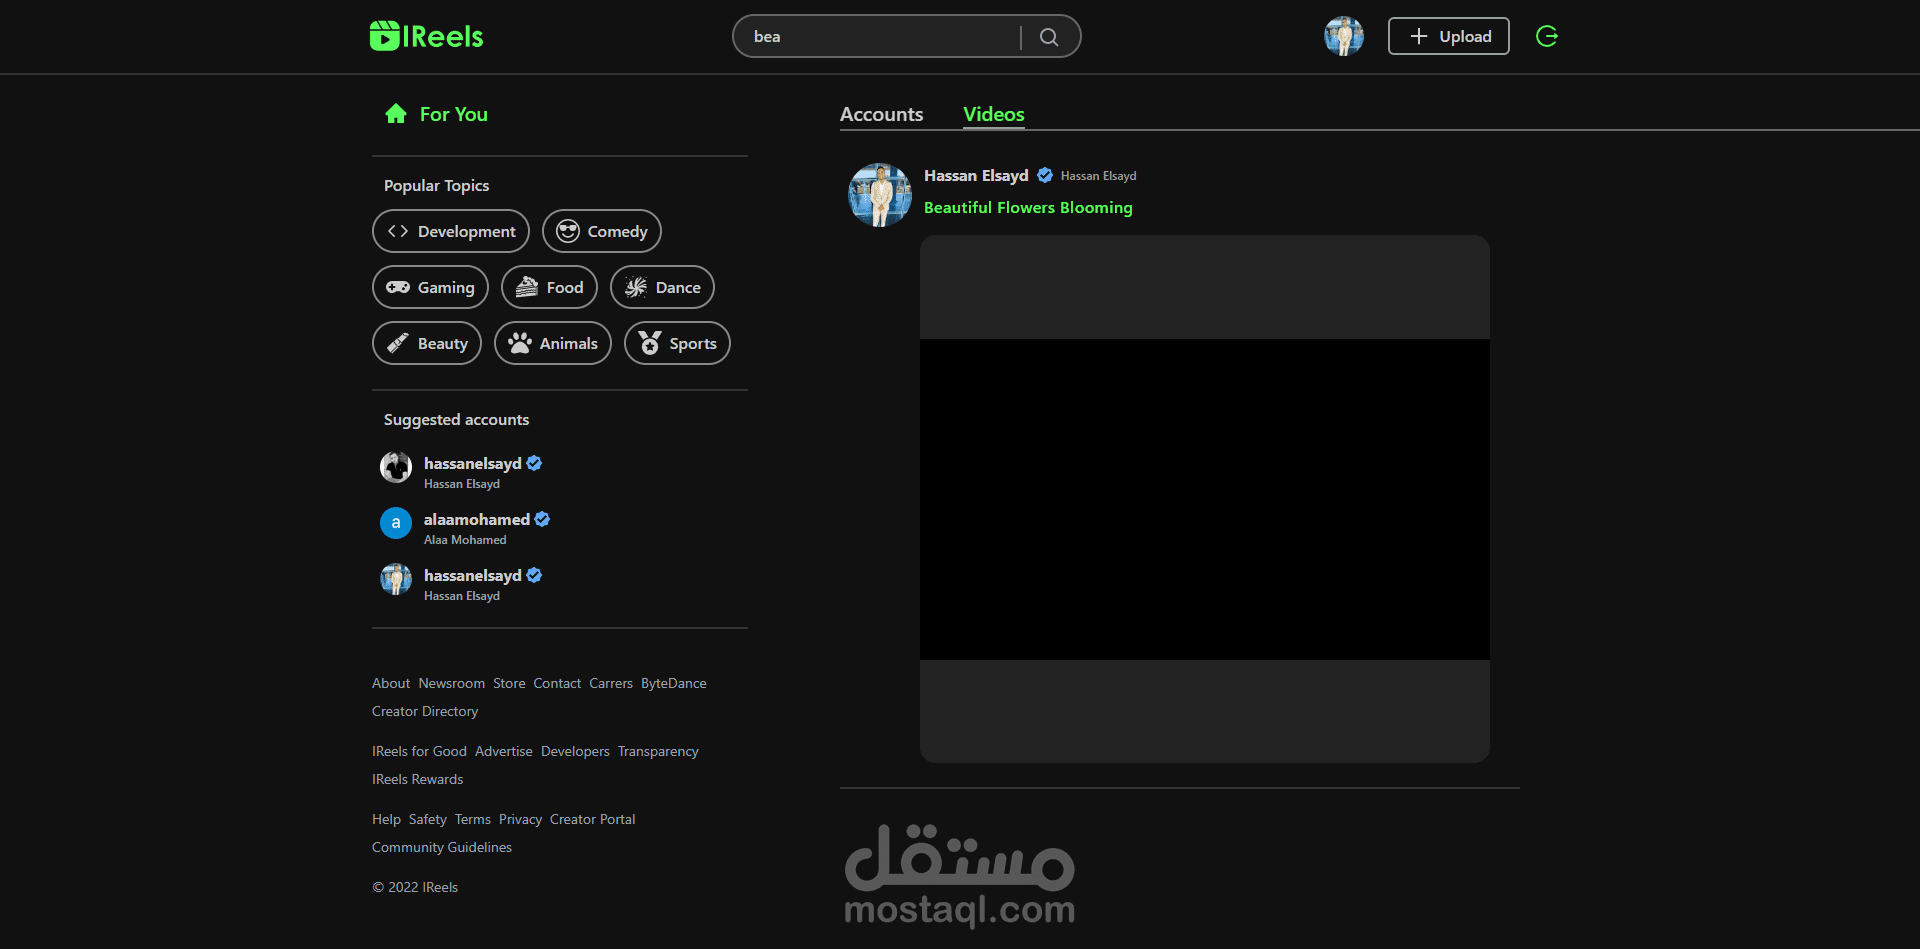This screenshot has height=949, width=1920.
Task: Open the Safety footer link
Action: coord(428,819)
